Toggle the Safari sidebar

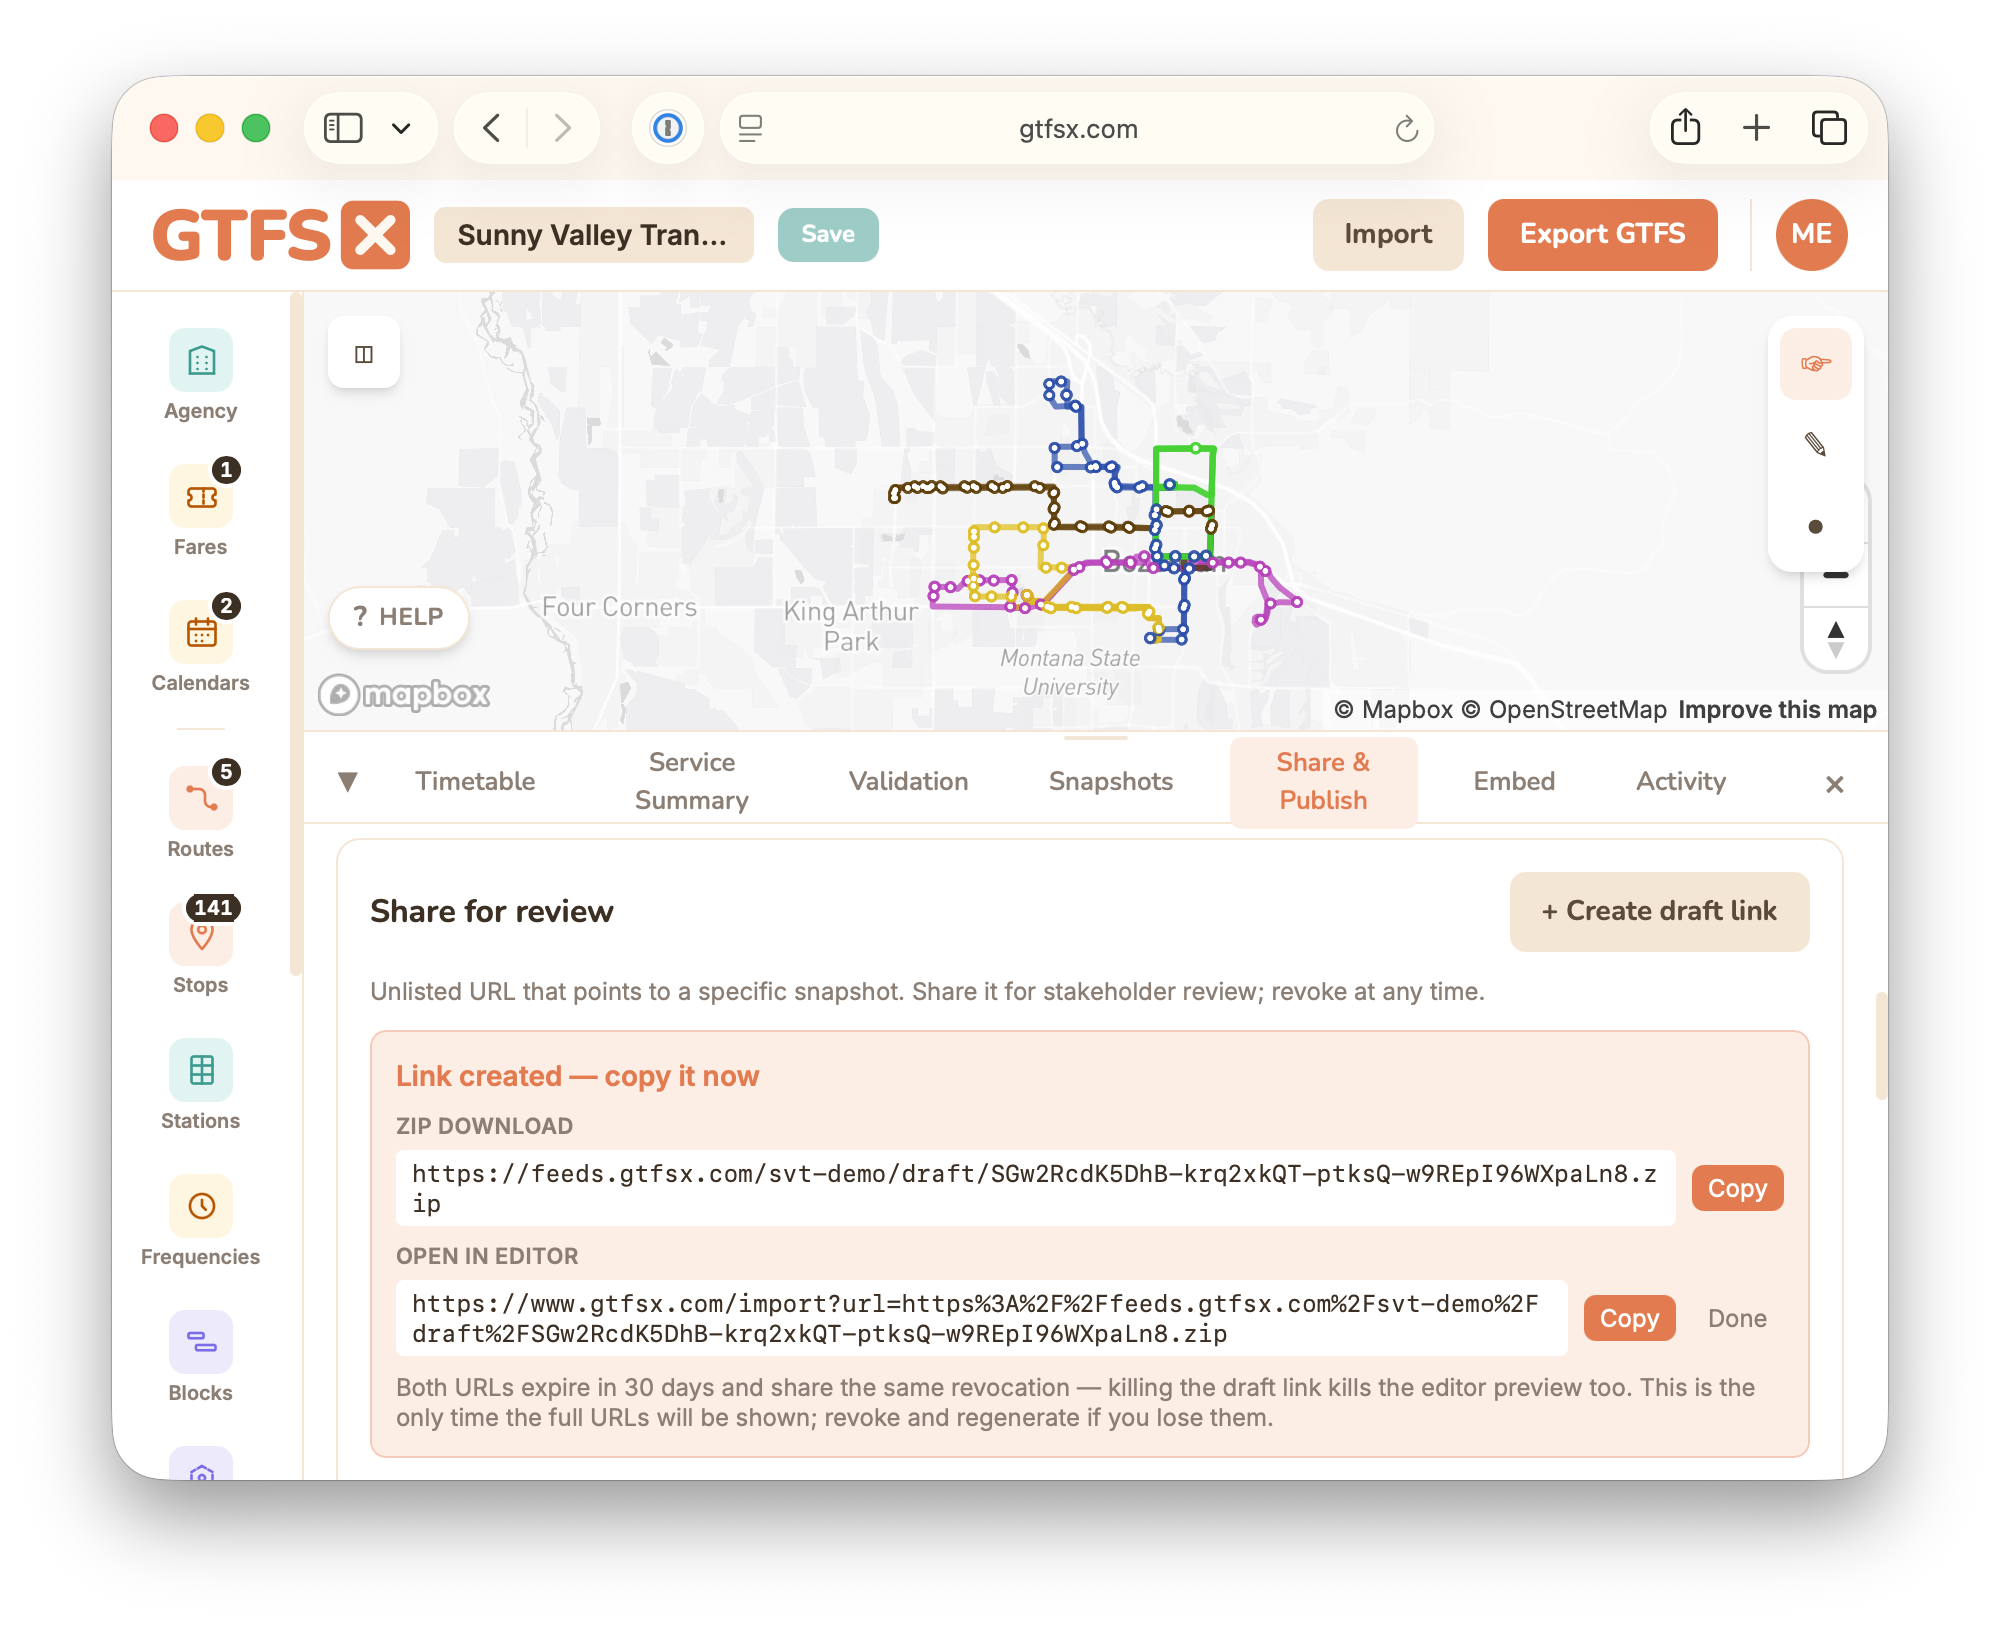point(343,128)
